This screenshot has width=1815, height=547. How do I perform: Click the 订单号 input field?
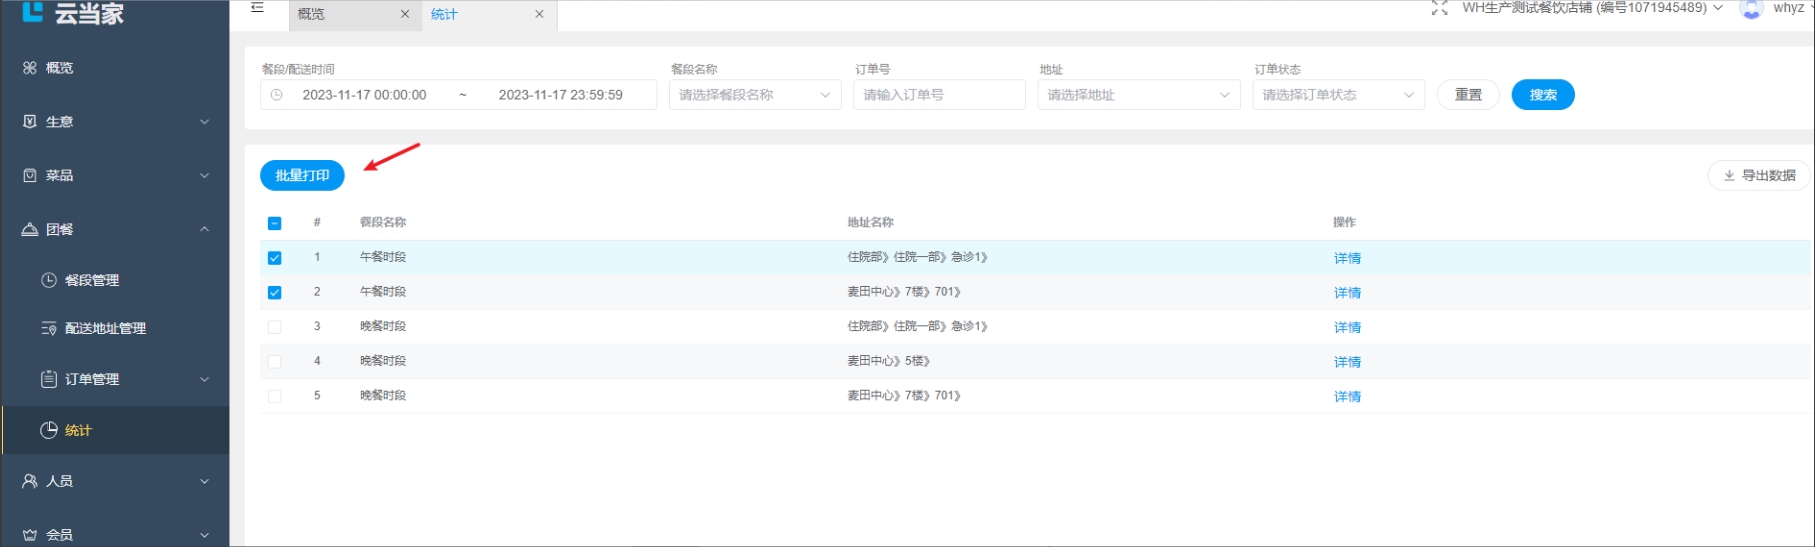pos(938,95)
